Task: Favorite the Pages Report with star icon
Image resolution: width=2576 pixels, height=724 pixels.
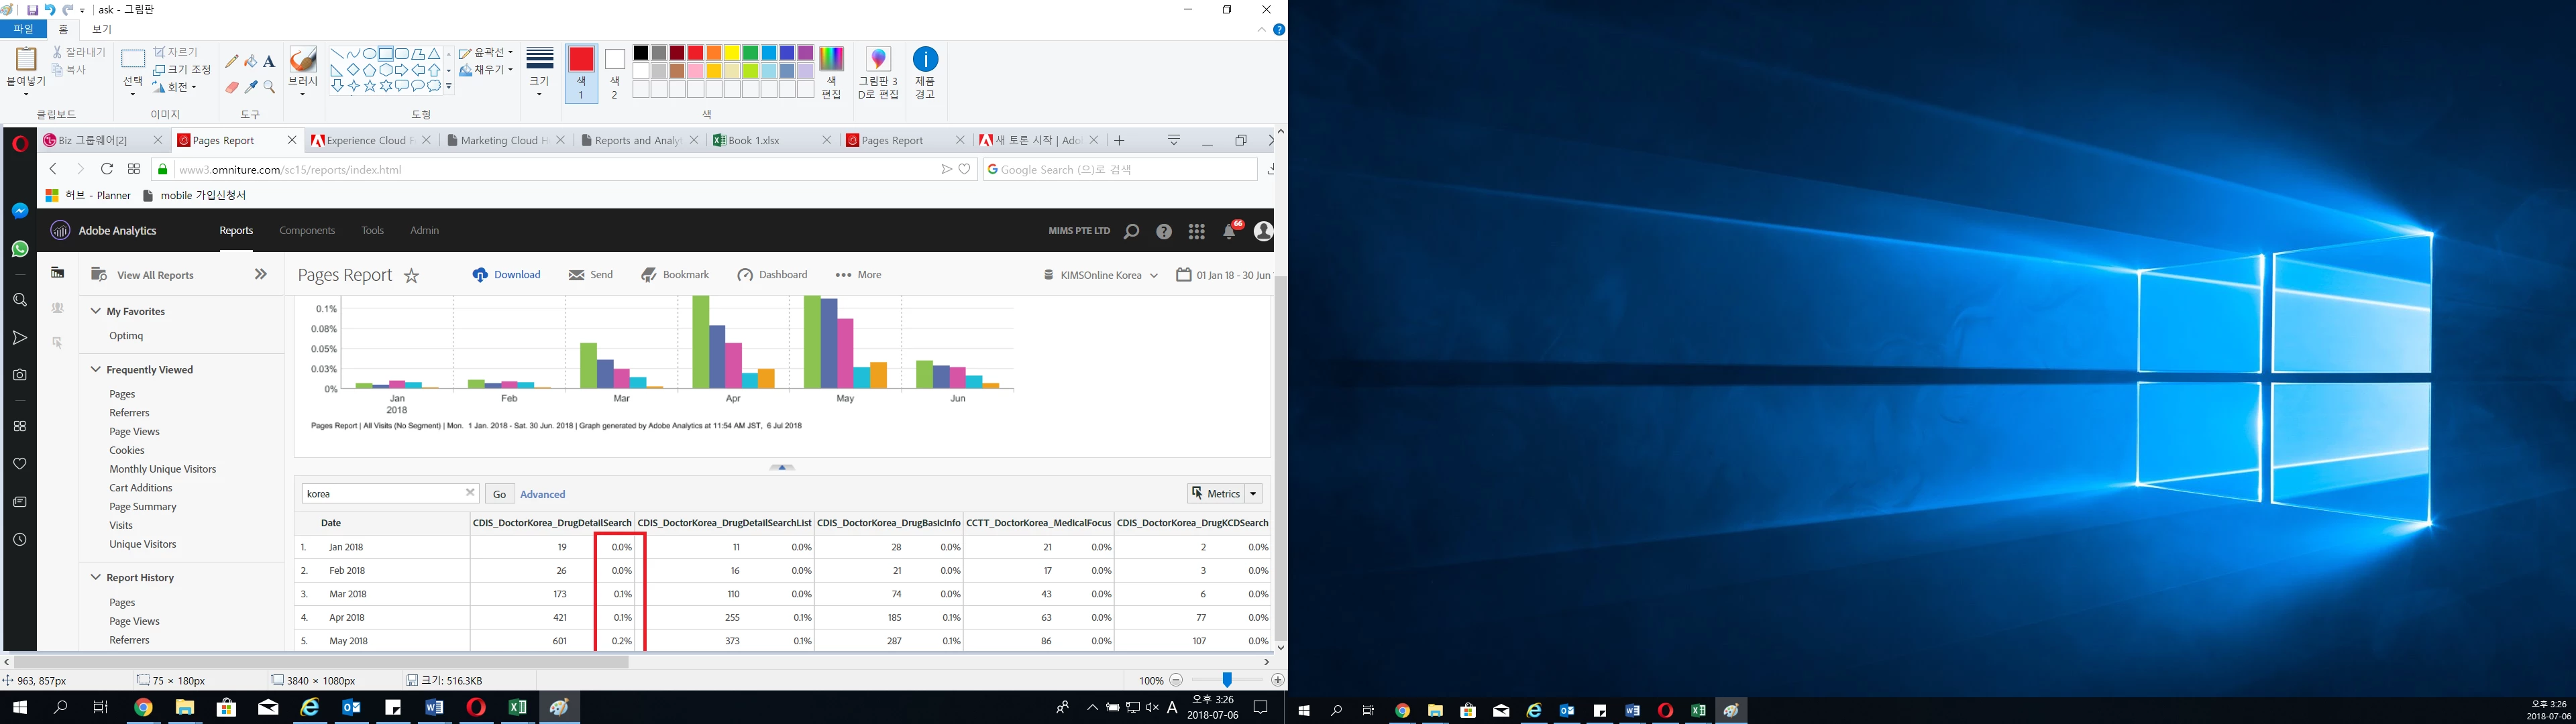Action: (411, 276)
